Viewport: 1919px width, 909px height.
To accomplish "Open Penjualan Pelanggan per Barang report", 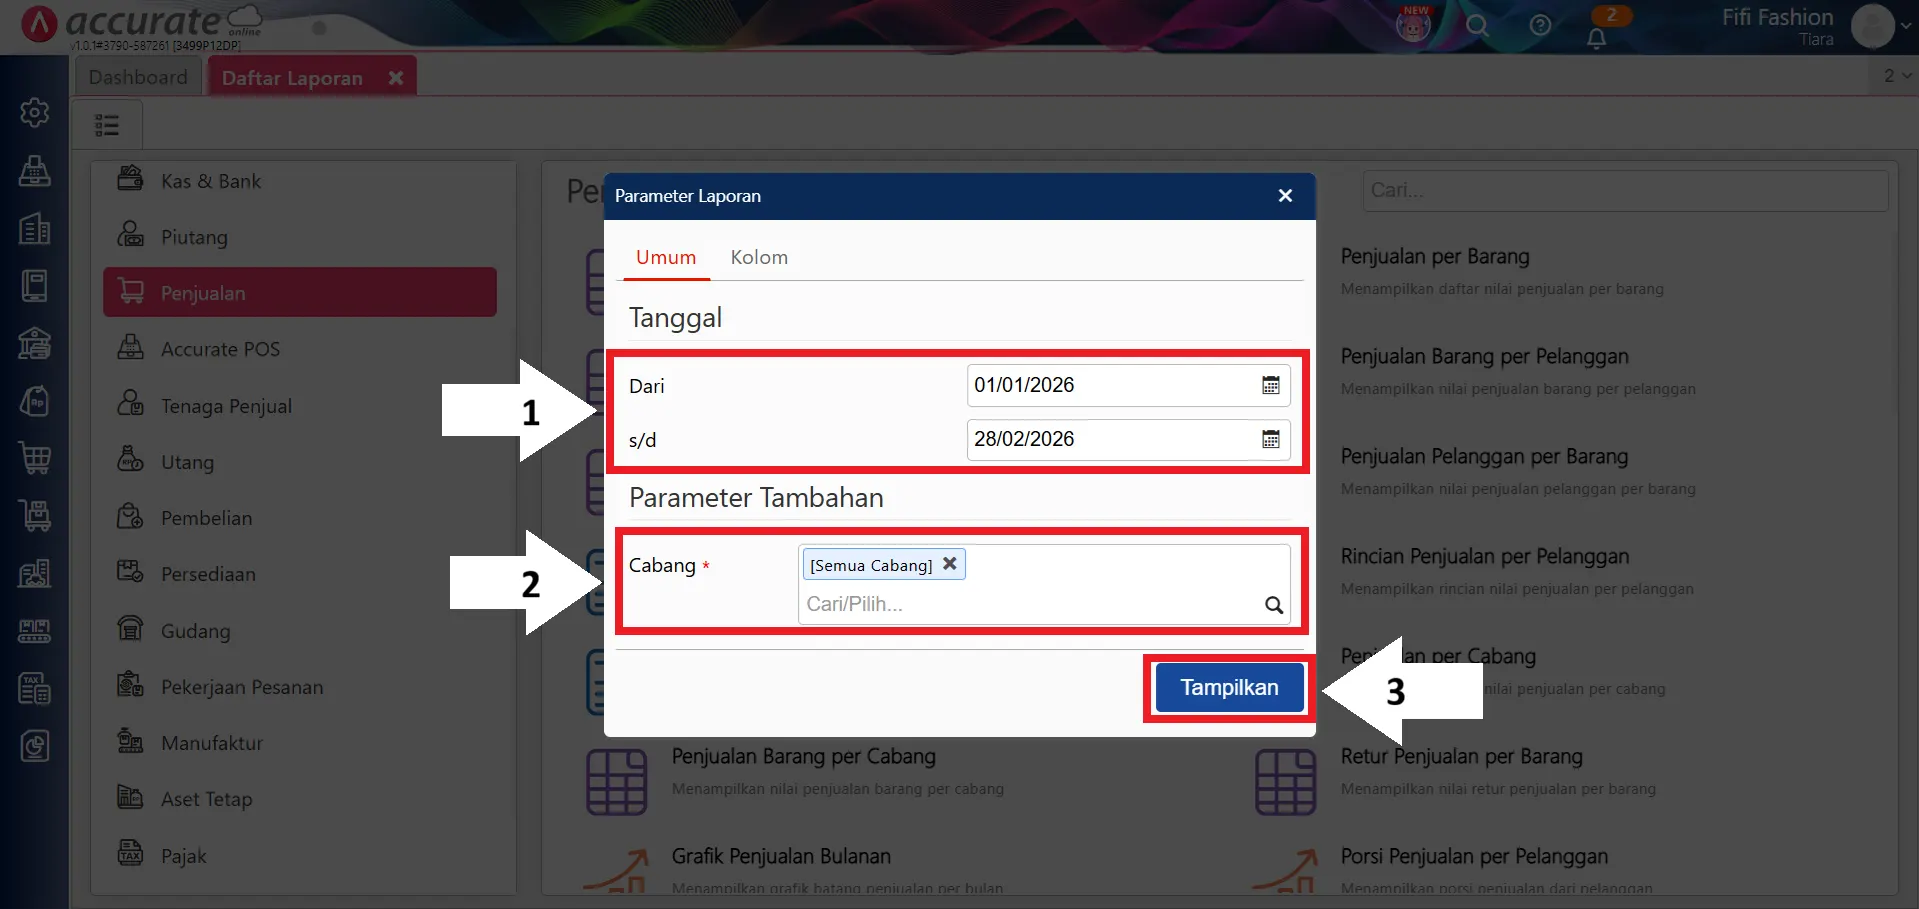I will 1484,457.
